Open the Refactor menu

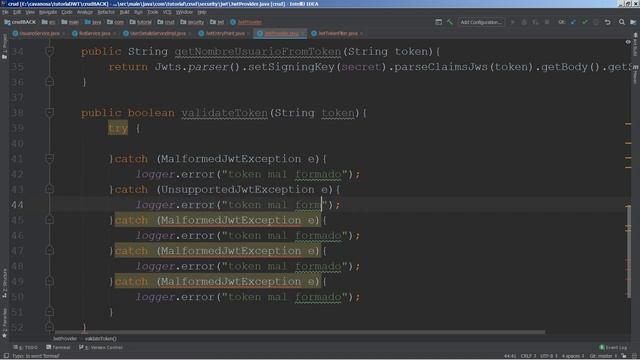pyautogui.click(x=106, y=12)
